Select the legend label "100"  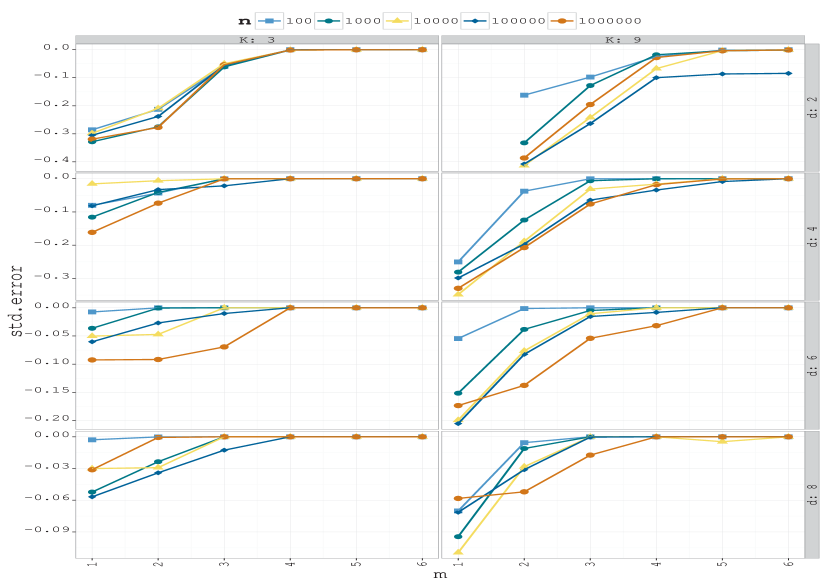299,21
